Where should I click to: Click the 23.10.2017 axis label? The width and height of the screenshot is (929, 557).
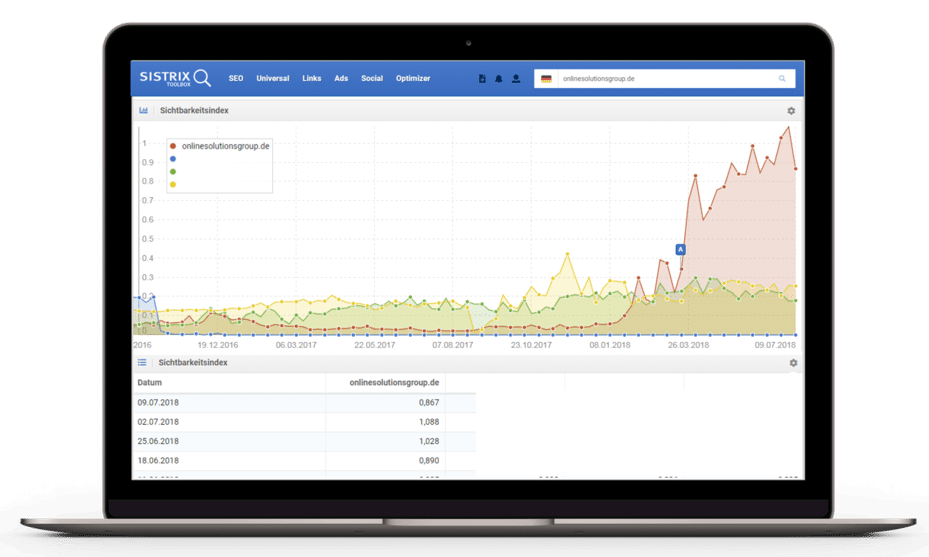click(x=531, y=345)
